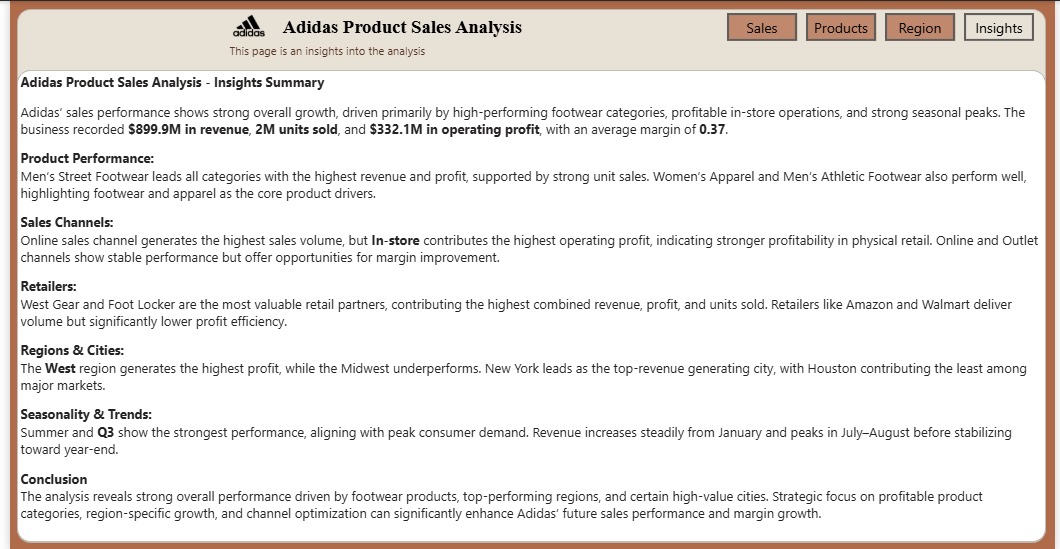Click the bold In-store keyword
The height and width of the screenshot is (549, 1060).
pos(395,241)
